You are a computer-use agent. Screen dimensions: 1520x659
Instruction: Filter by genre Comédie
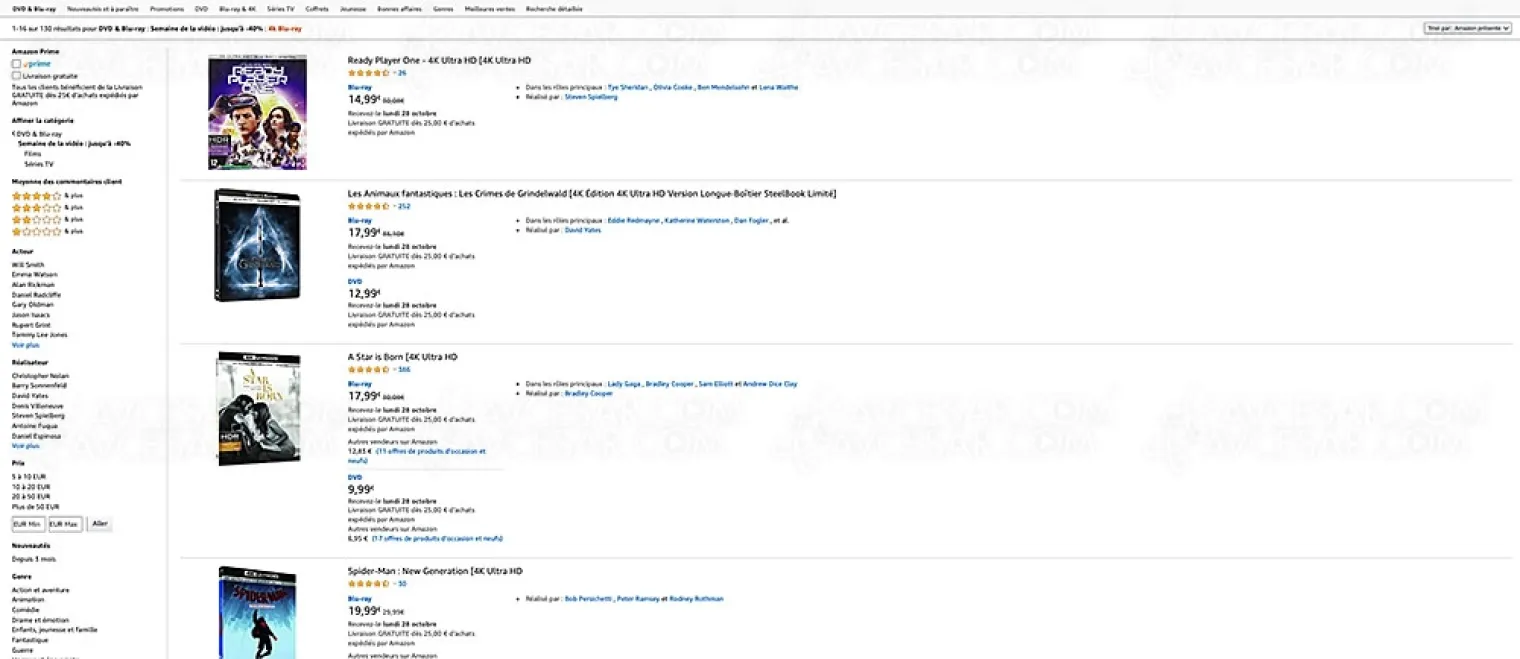pyautogui.click(x=26, y=610)
